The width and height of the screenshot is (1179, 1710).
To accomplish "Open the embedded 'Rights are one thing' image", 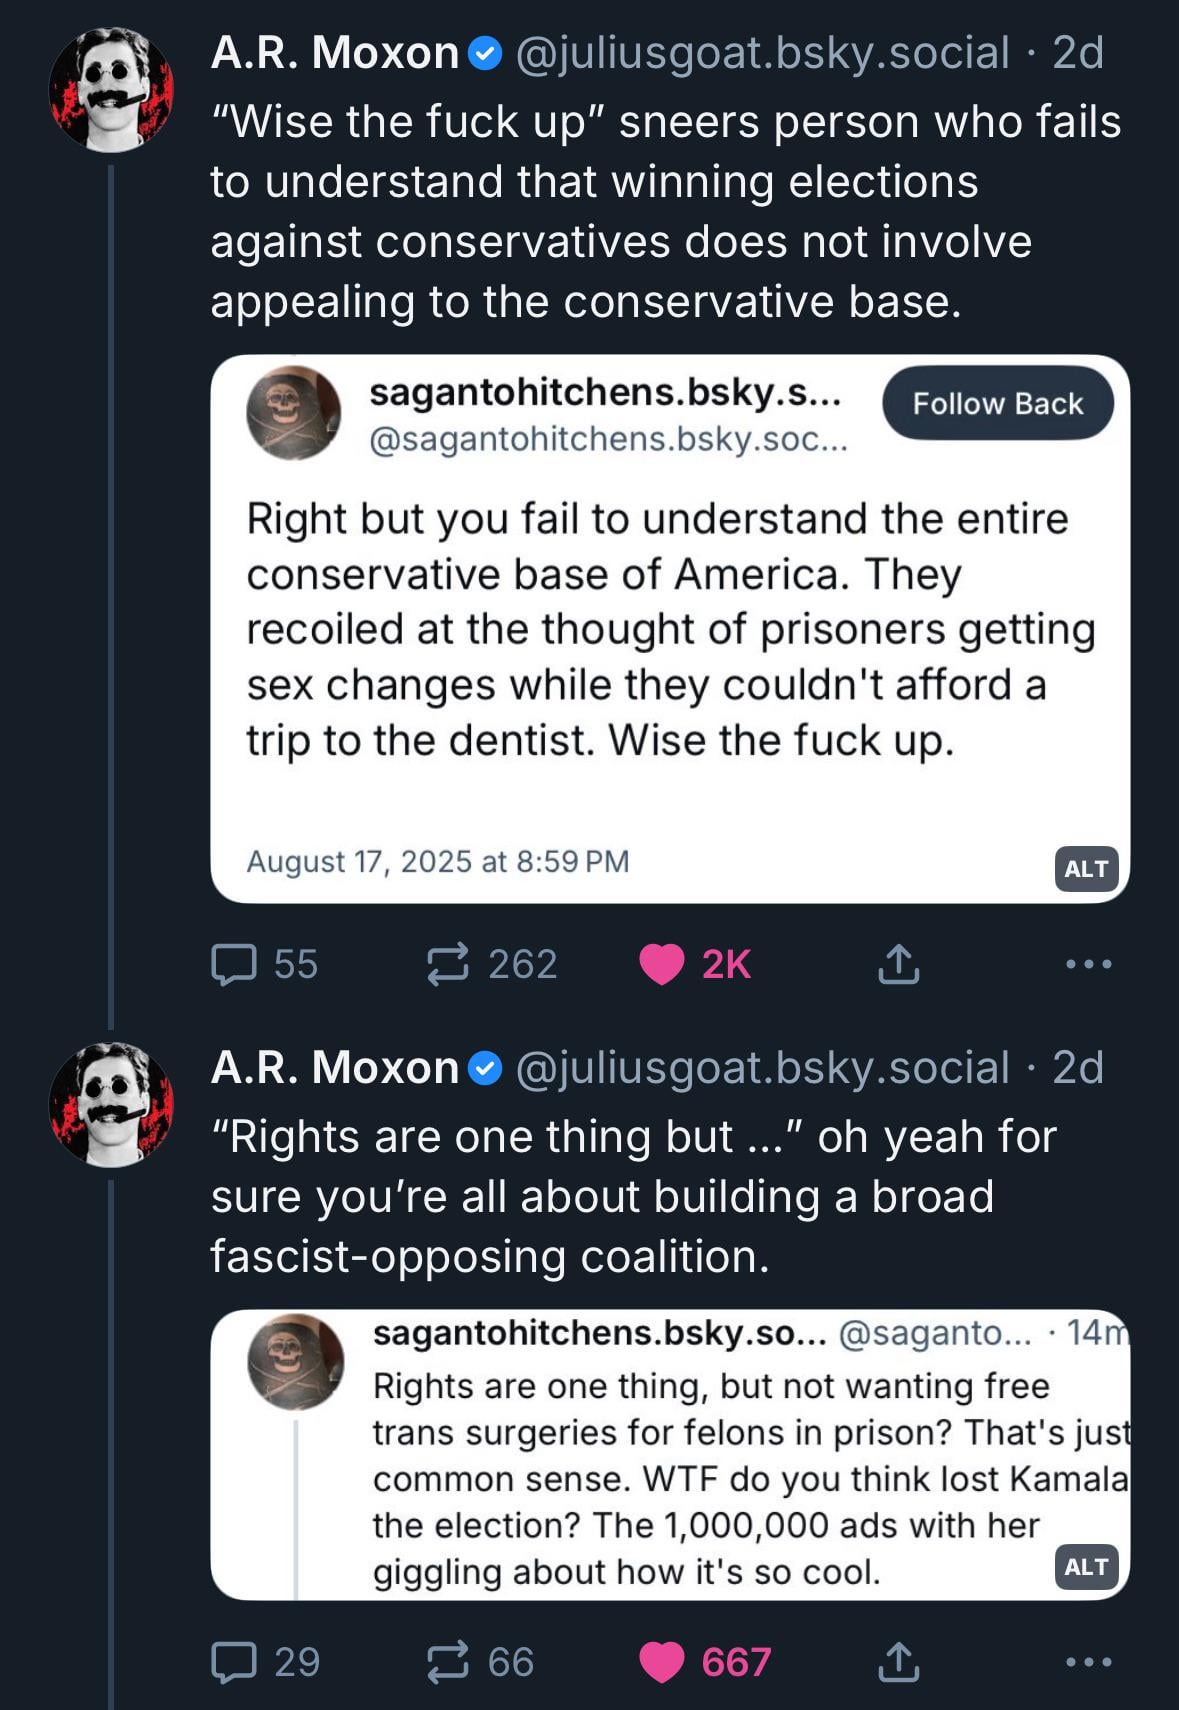I will pyautogui.click(x=670, y=1455).
